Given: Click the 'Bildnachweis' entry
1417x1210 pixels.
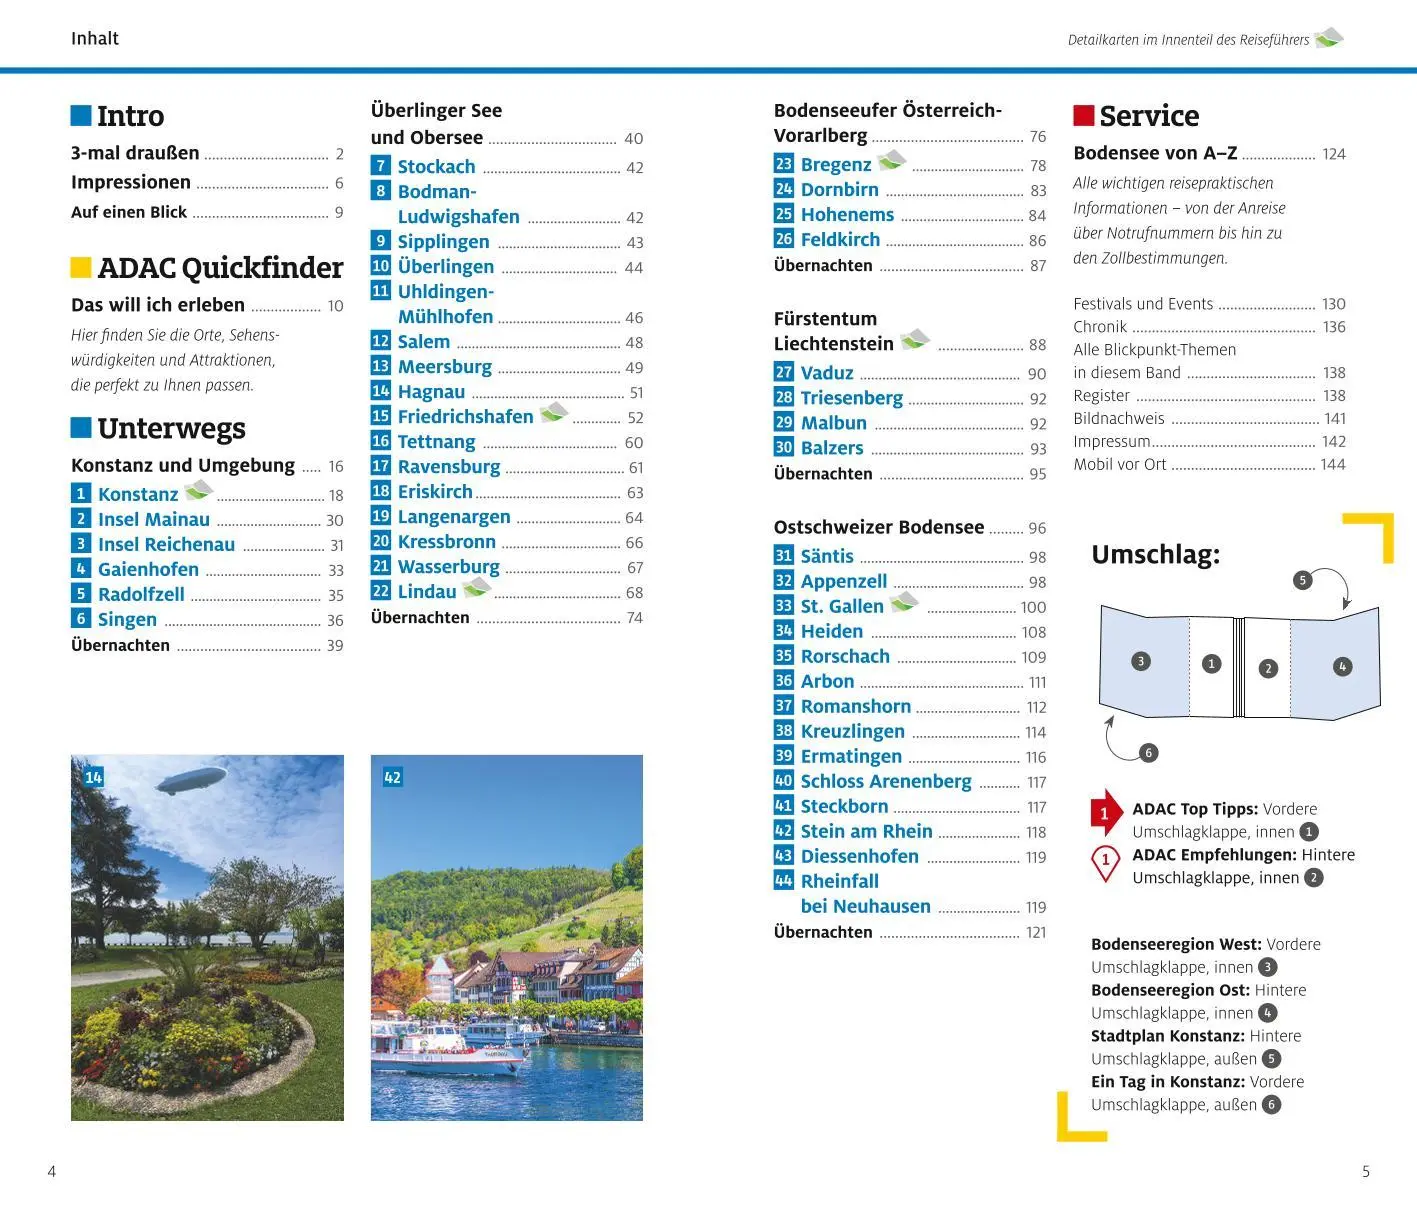Looking at the screenshot, I should [1210, 419].
